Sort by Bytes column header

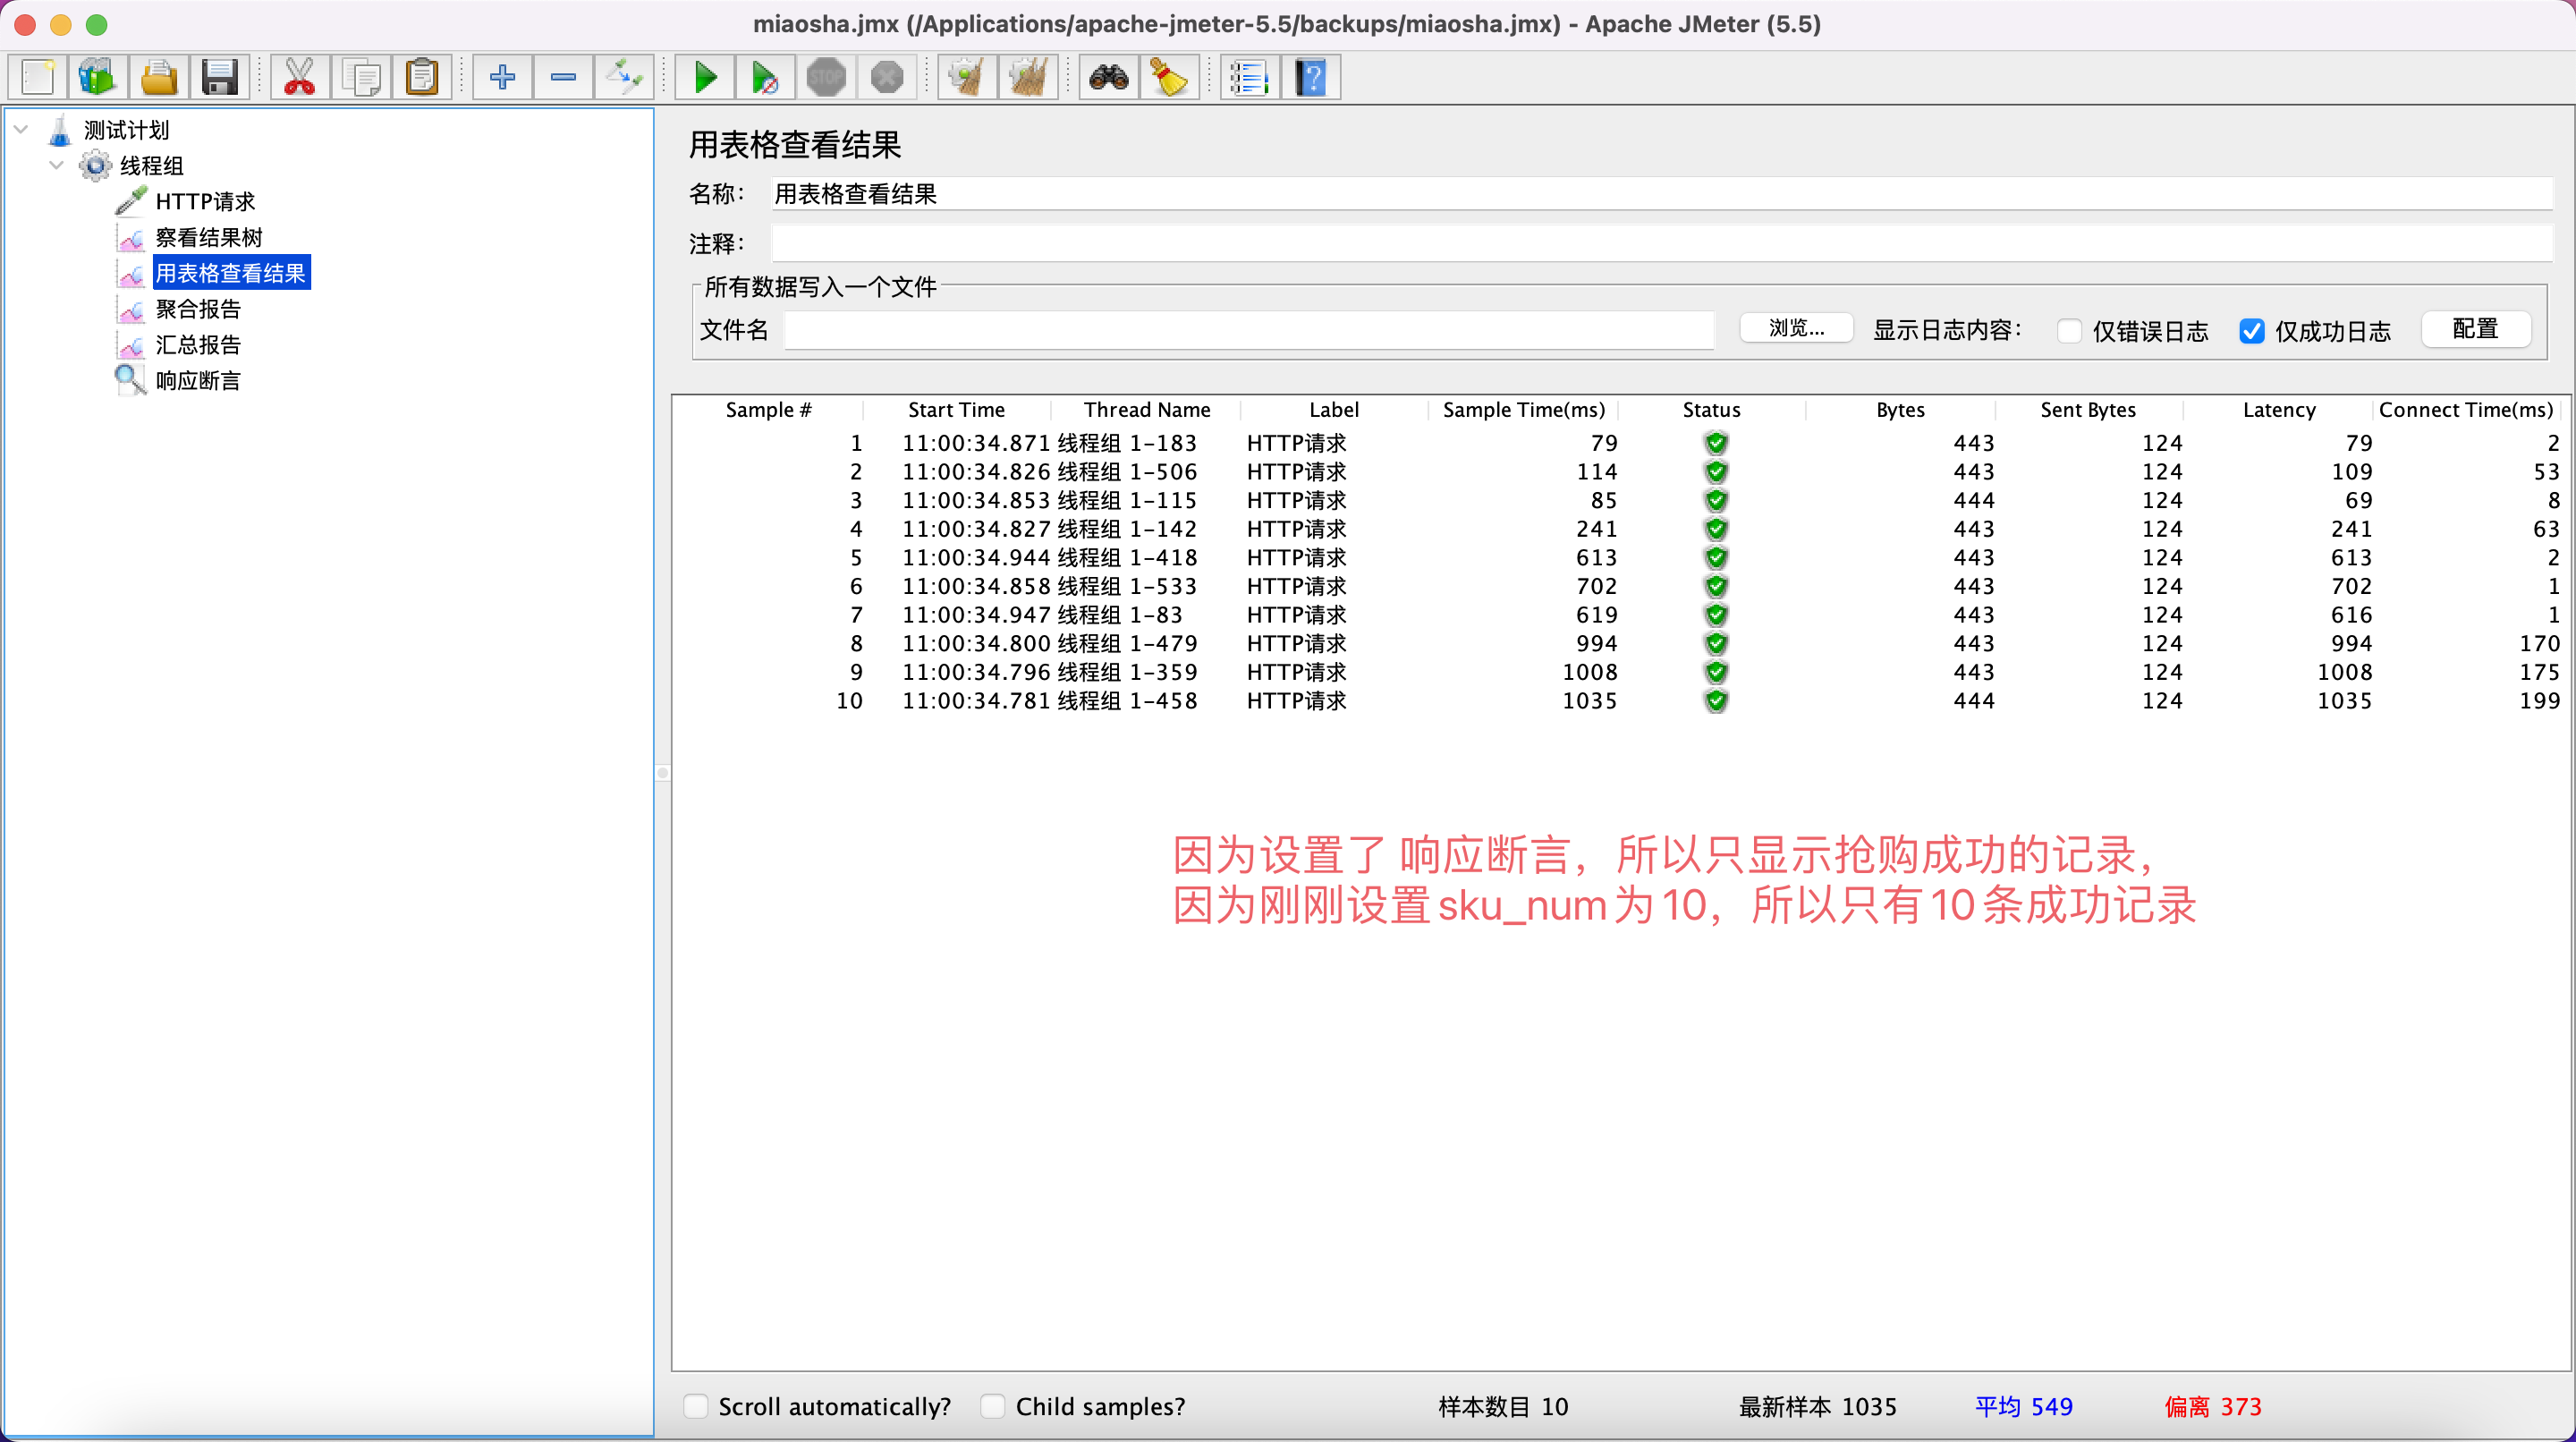tap(1900, 410)
